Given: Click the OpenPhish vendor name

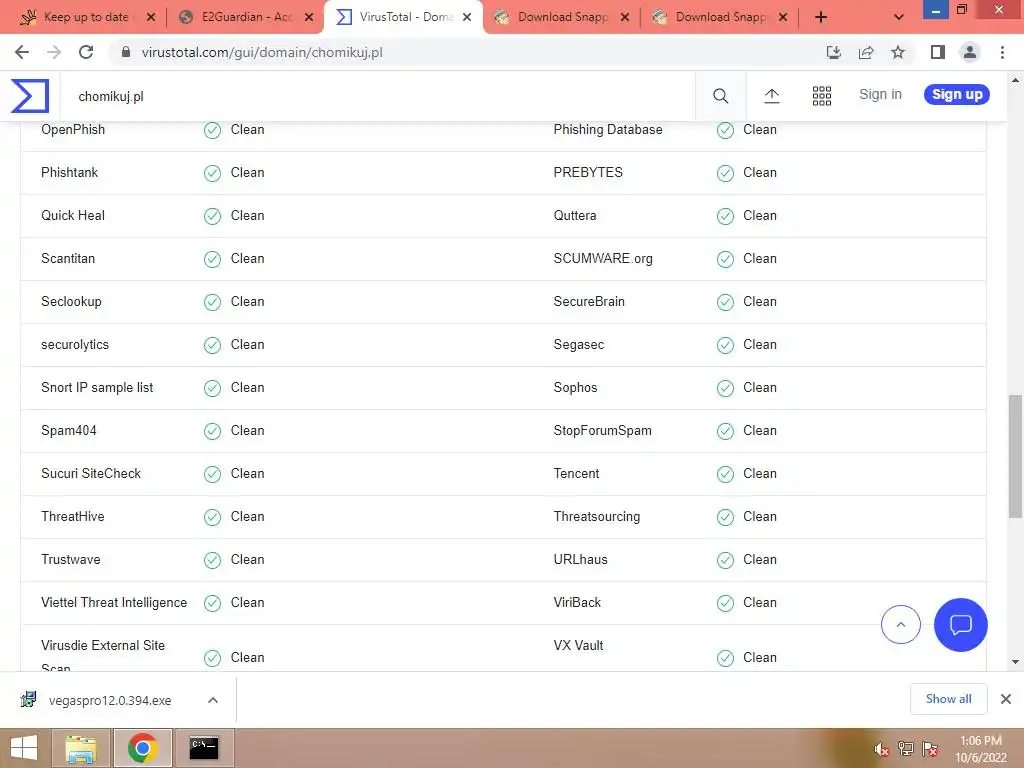Looking at the screenshot, I should [72, 129].
